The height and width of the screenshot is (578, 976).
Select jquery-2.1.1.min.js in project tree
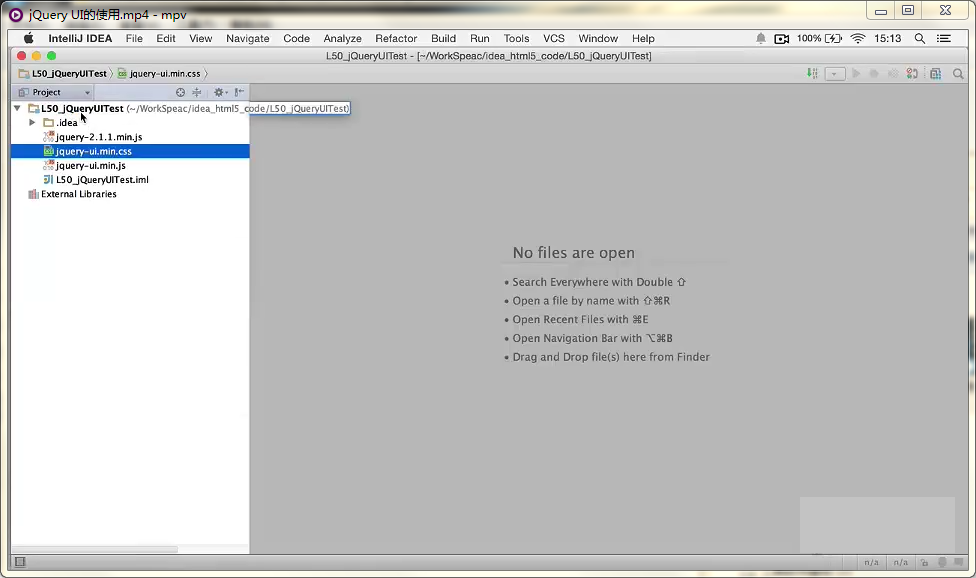(x=99, y=137)
